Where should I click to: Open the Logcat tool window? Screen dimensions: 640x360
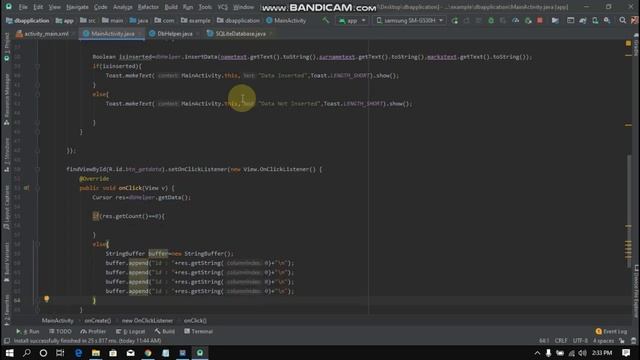(x=131, y=331)
